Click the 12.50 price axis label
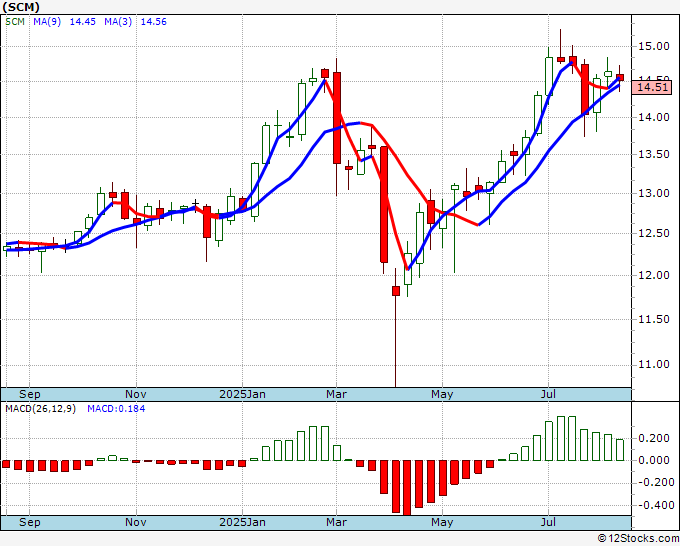 coord(654,233)
